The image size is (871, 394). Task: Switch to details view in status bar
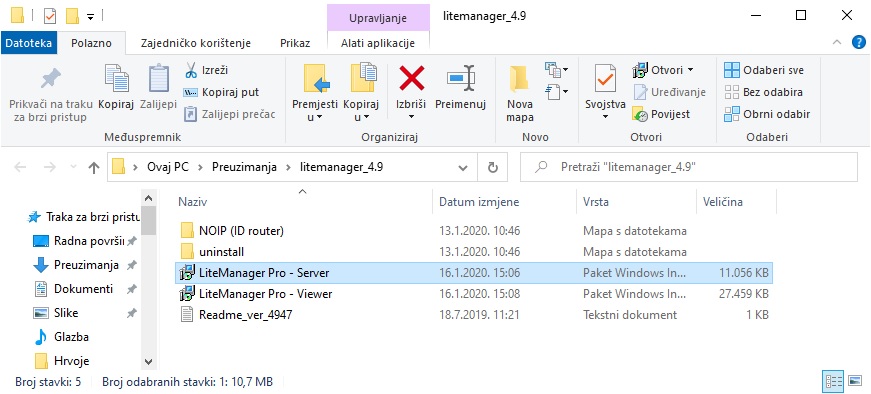click(834, 381)
